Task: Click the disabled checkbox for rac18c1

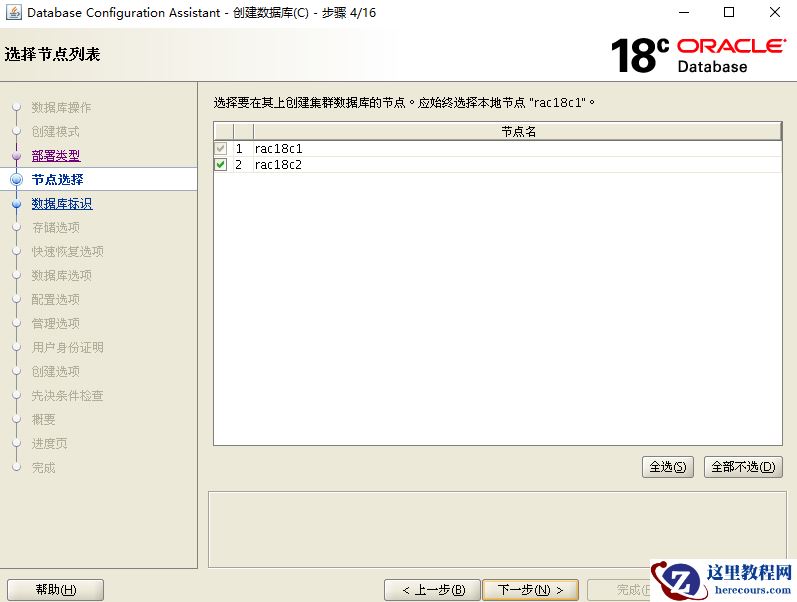Action: click(x=221, y=148)
